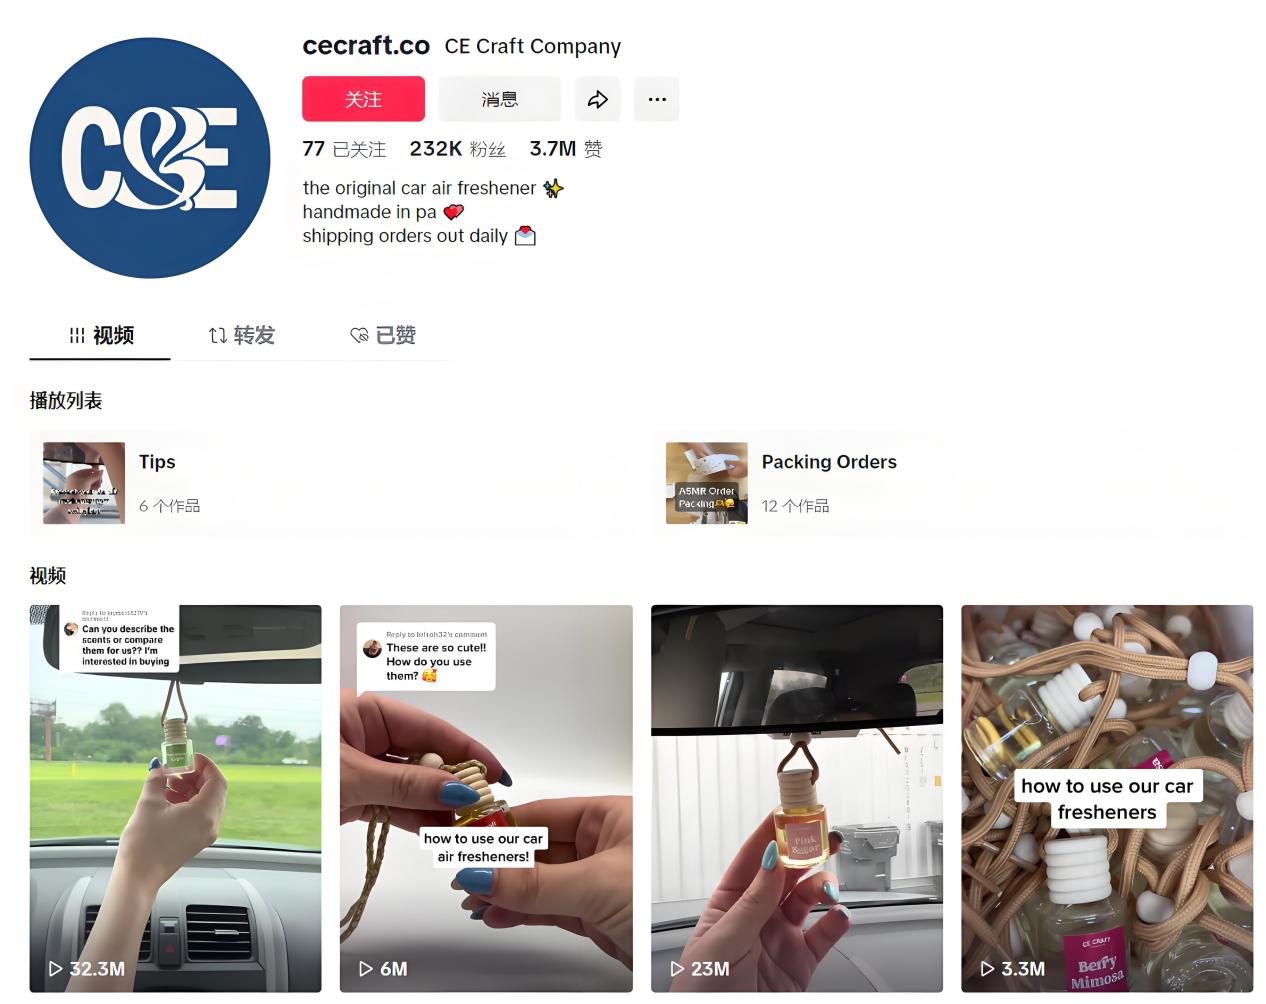Screen dimensions: 1266x1004
Task: Click the play icon on 32.3M video
Action: [x=55, y=969]
